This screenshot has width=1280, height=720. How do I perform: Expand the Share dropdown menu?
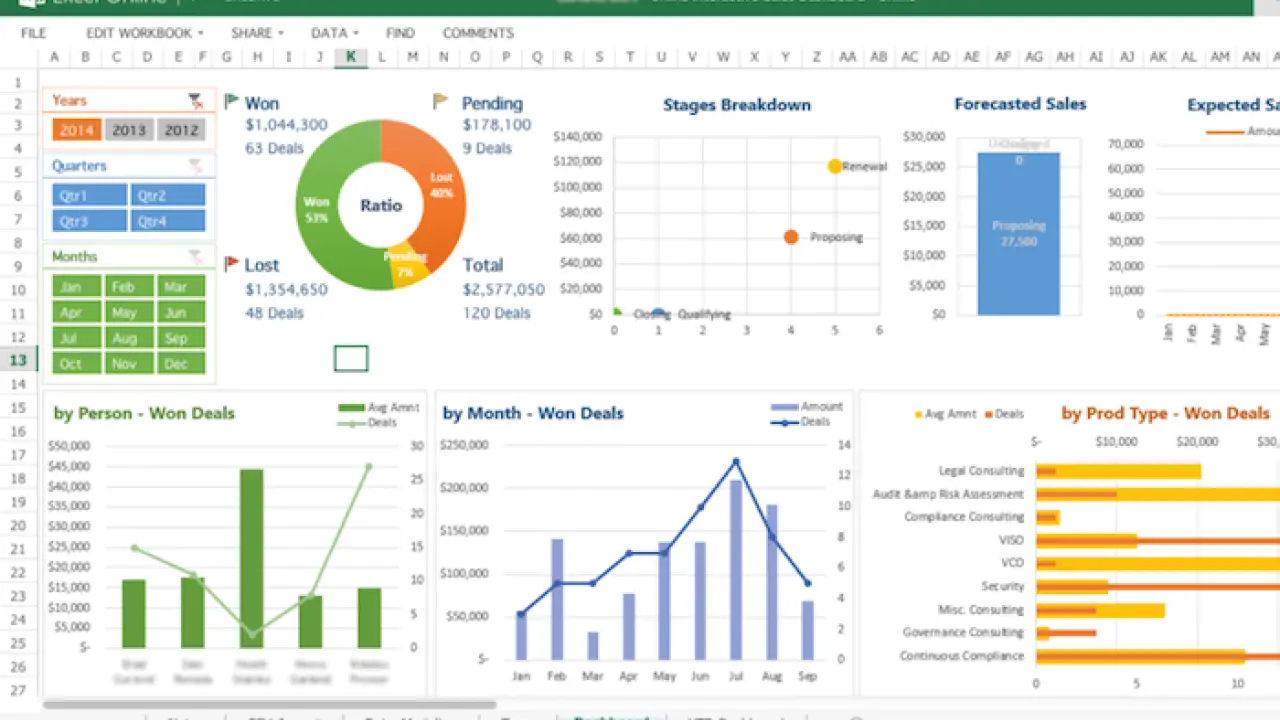click(257, 33)
